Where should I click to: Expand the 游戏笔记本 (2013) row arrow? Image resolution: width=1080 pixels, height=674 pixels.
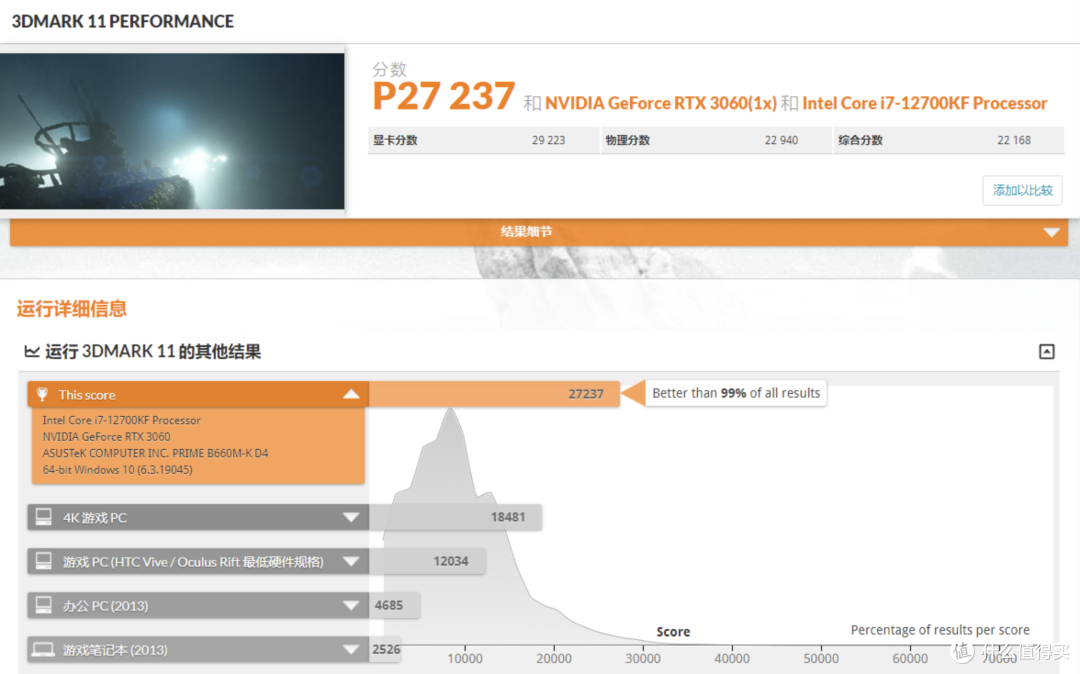351,649
